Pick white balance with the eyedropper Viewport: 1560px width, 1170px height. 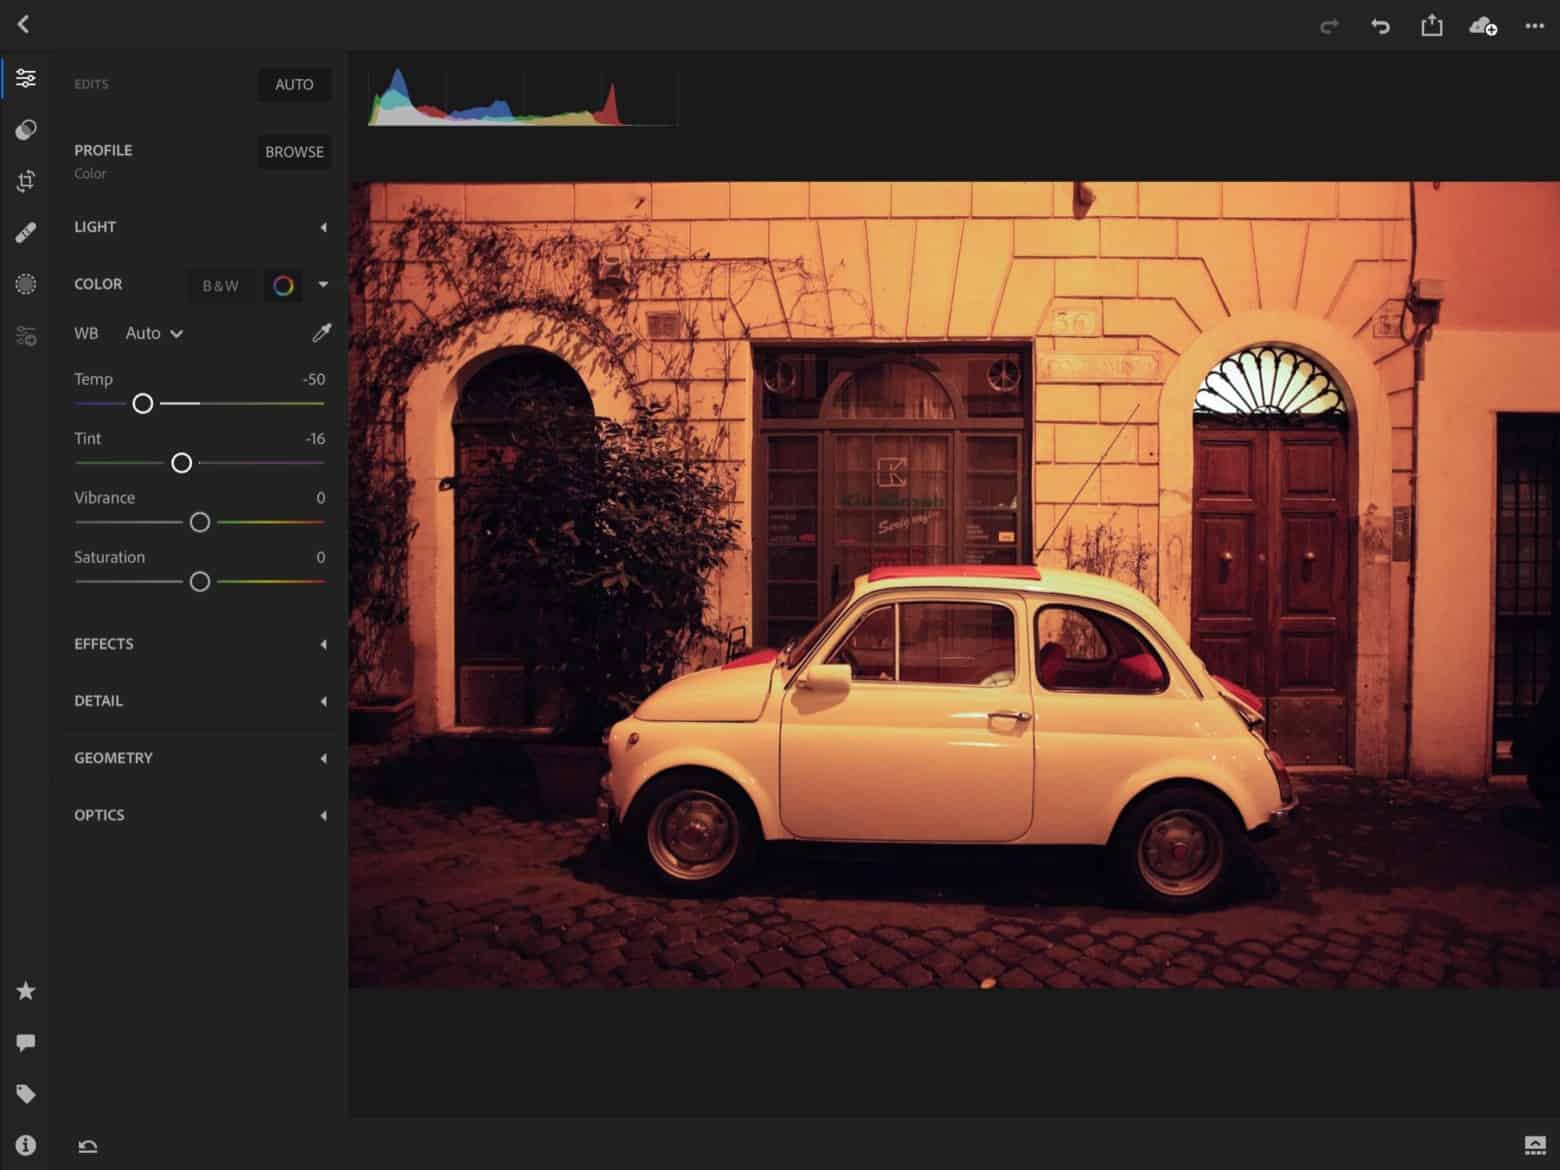pyautogui.click(x=321, y=333)
